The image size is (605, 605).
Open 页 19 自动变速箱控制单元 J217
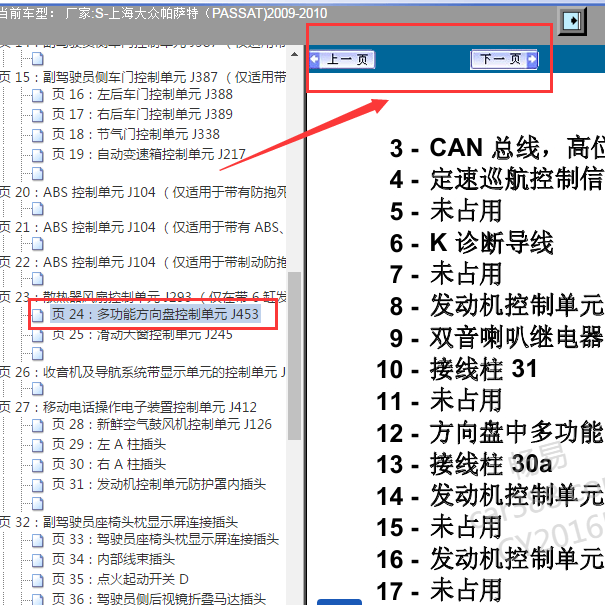point(149,154)
